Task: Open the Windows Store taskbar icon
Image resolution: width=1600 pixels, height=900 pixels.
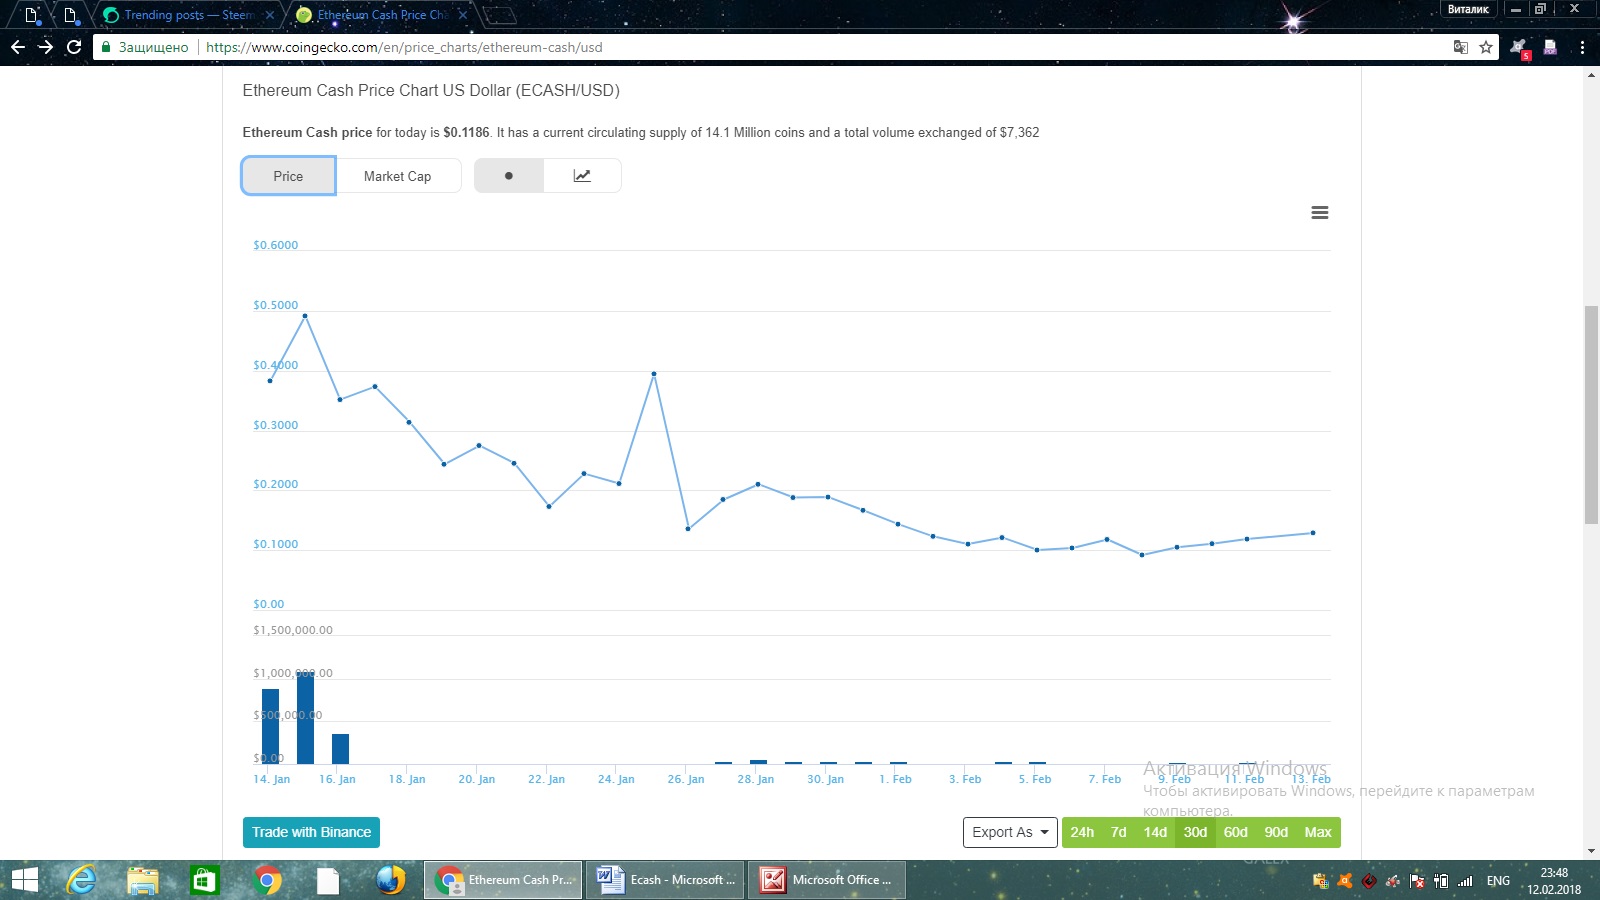Action: 205,880
